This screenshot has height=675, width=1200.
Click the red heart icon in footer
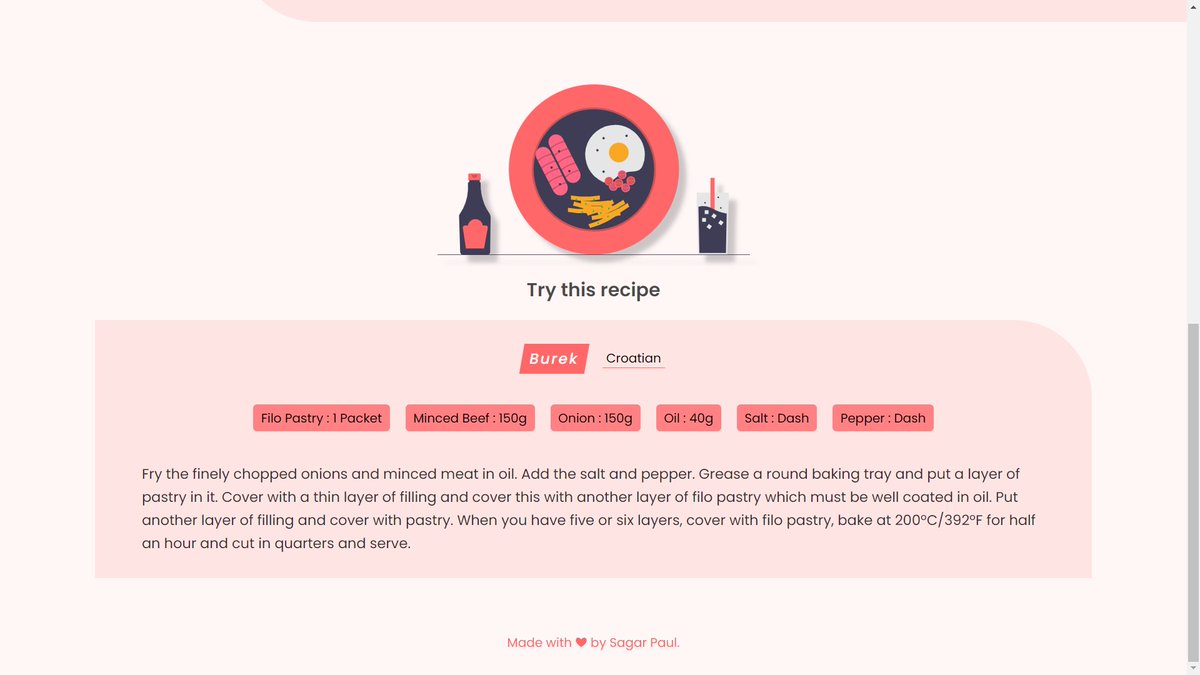tap(581, 643)
